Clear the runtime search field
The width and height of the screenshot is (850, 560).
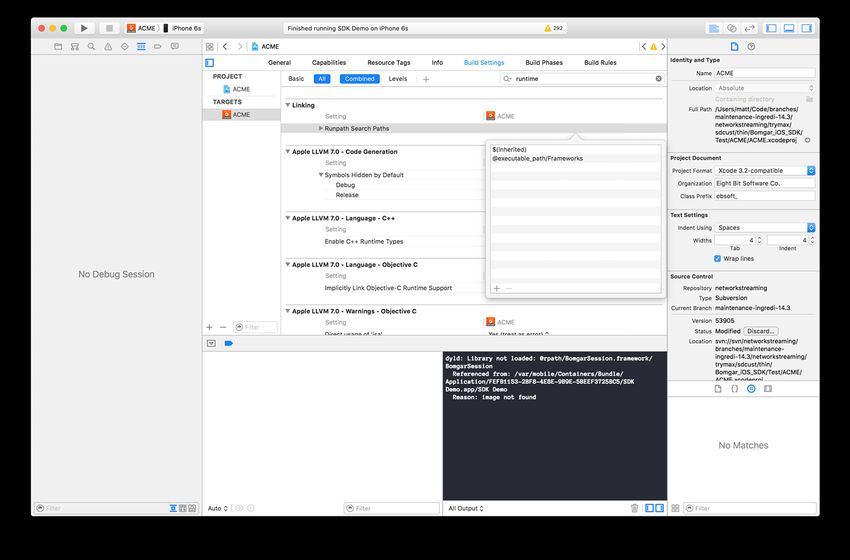[659, 79]
